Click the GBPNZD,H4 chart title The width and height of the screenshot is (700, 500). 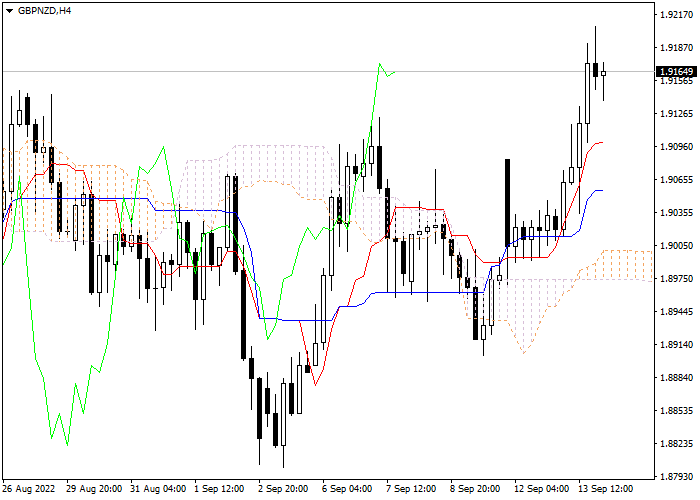tap(44, 11)
